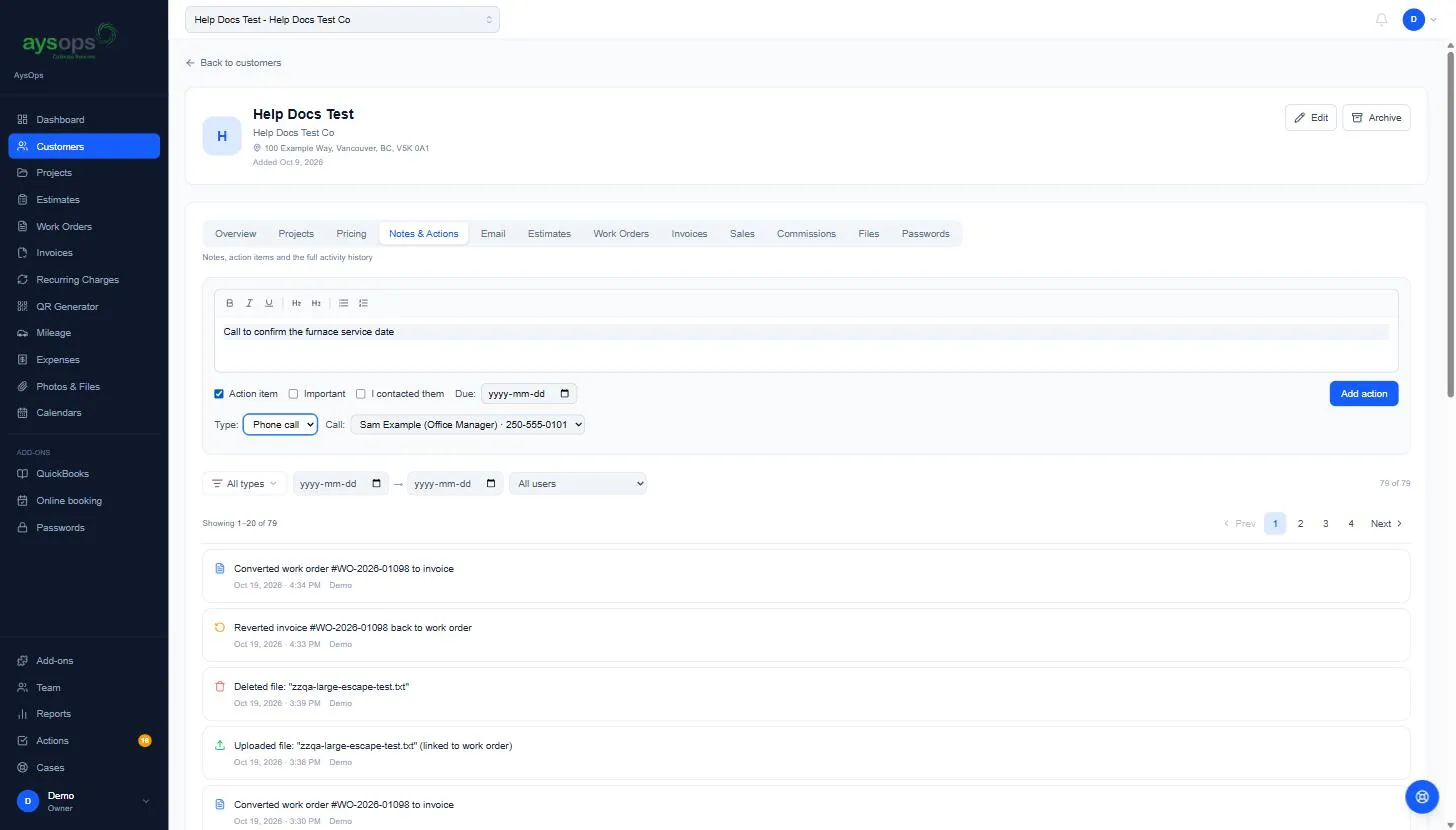Image resolution: width=1456 pixels, height=830 pixels.
Task: Apply bold formatting in note editor
Action: [x=229, y=303]
